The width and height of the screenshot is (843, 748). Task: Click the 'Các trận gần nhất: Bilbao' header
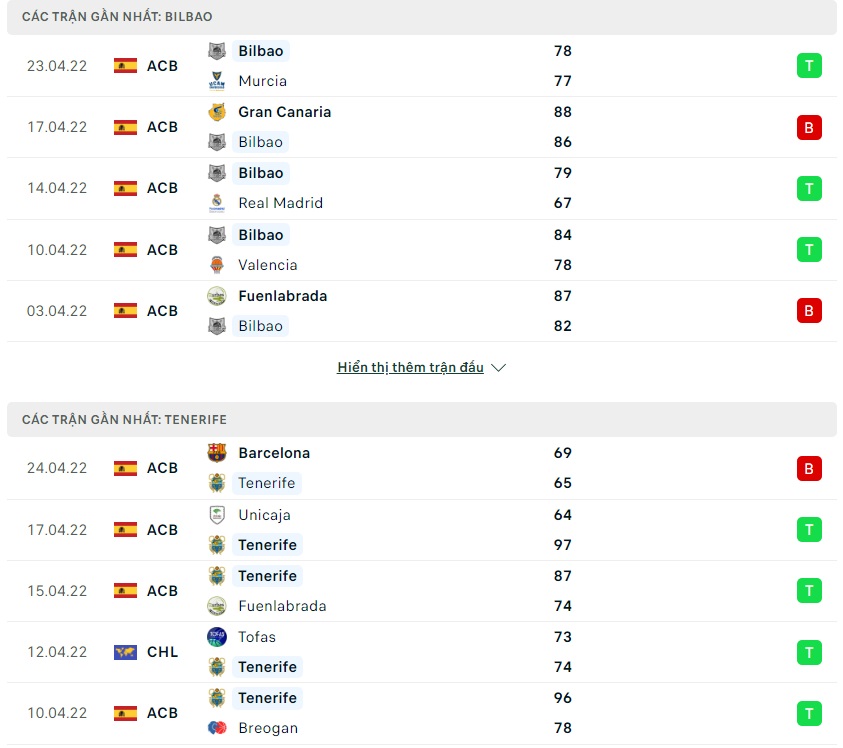coord(117,17)
